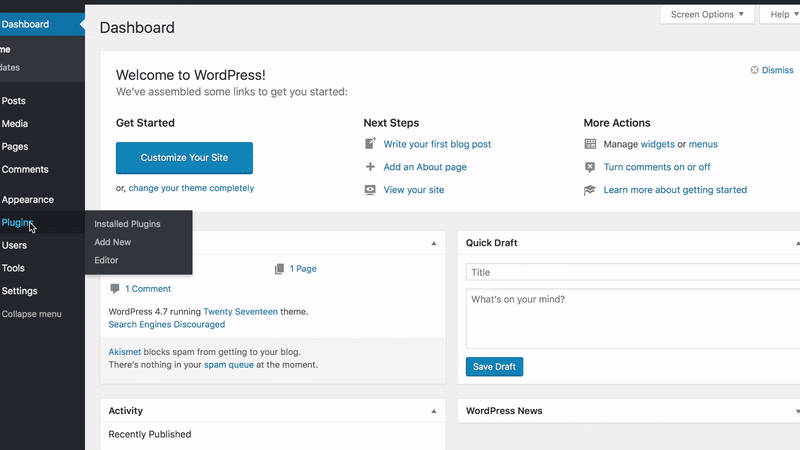Click the View your site link
Image resolution: width=800 pixels, height=450 pixels.
pos(414,190)
